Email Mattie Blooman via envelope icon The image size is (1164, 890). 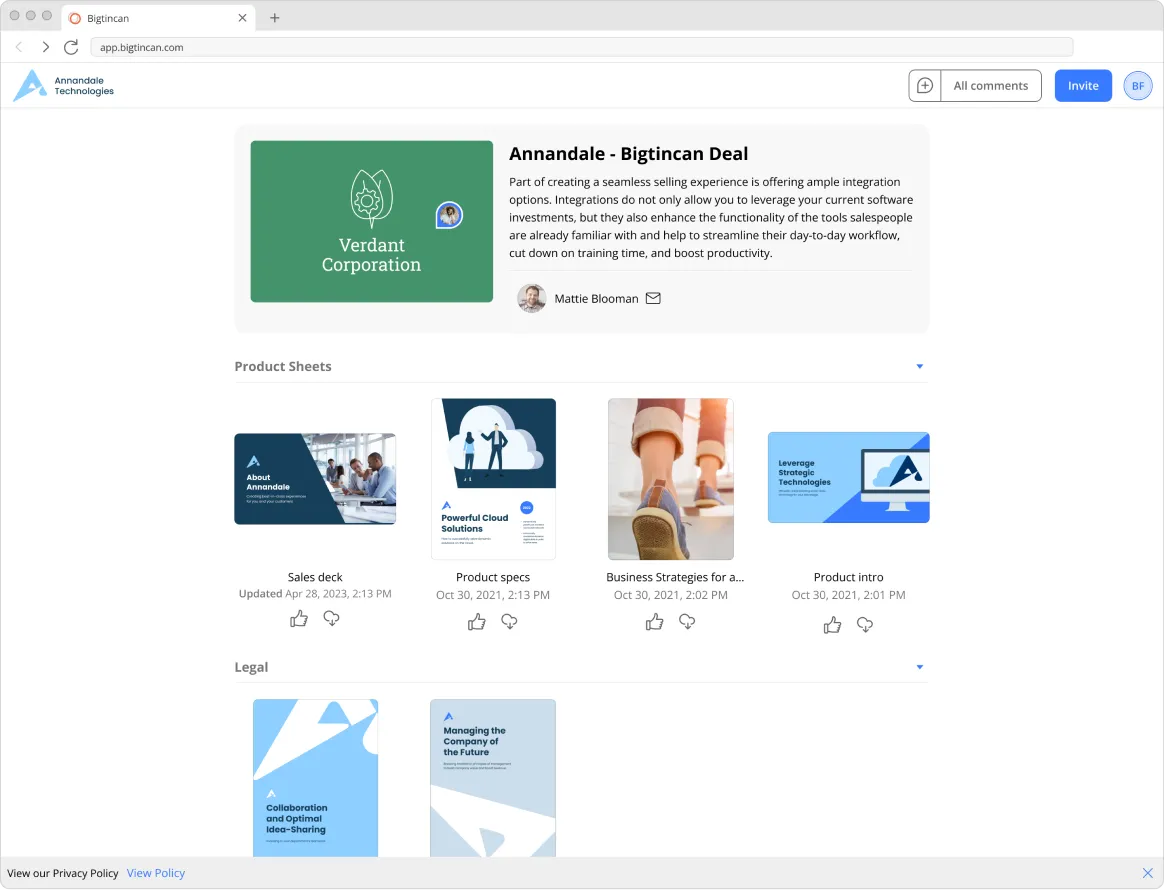point(653,298)
